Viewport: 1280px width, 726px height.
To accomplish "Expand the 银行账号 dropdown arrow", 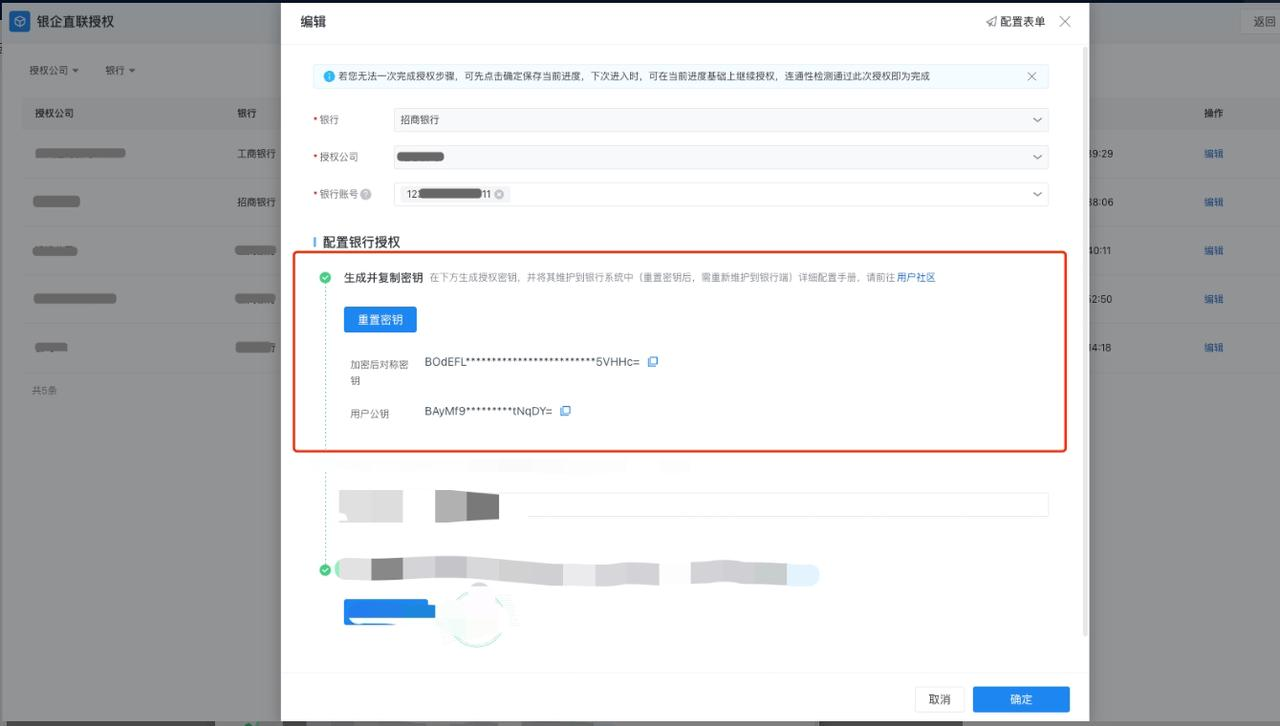I will click(x=1037, y=194).
